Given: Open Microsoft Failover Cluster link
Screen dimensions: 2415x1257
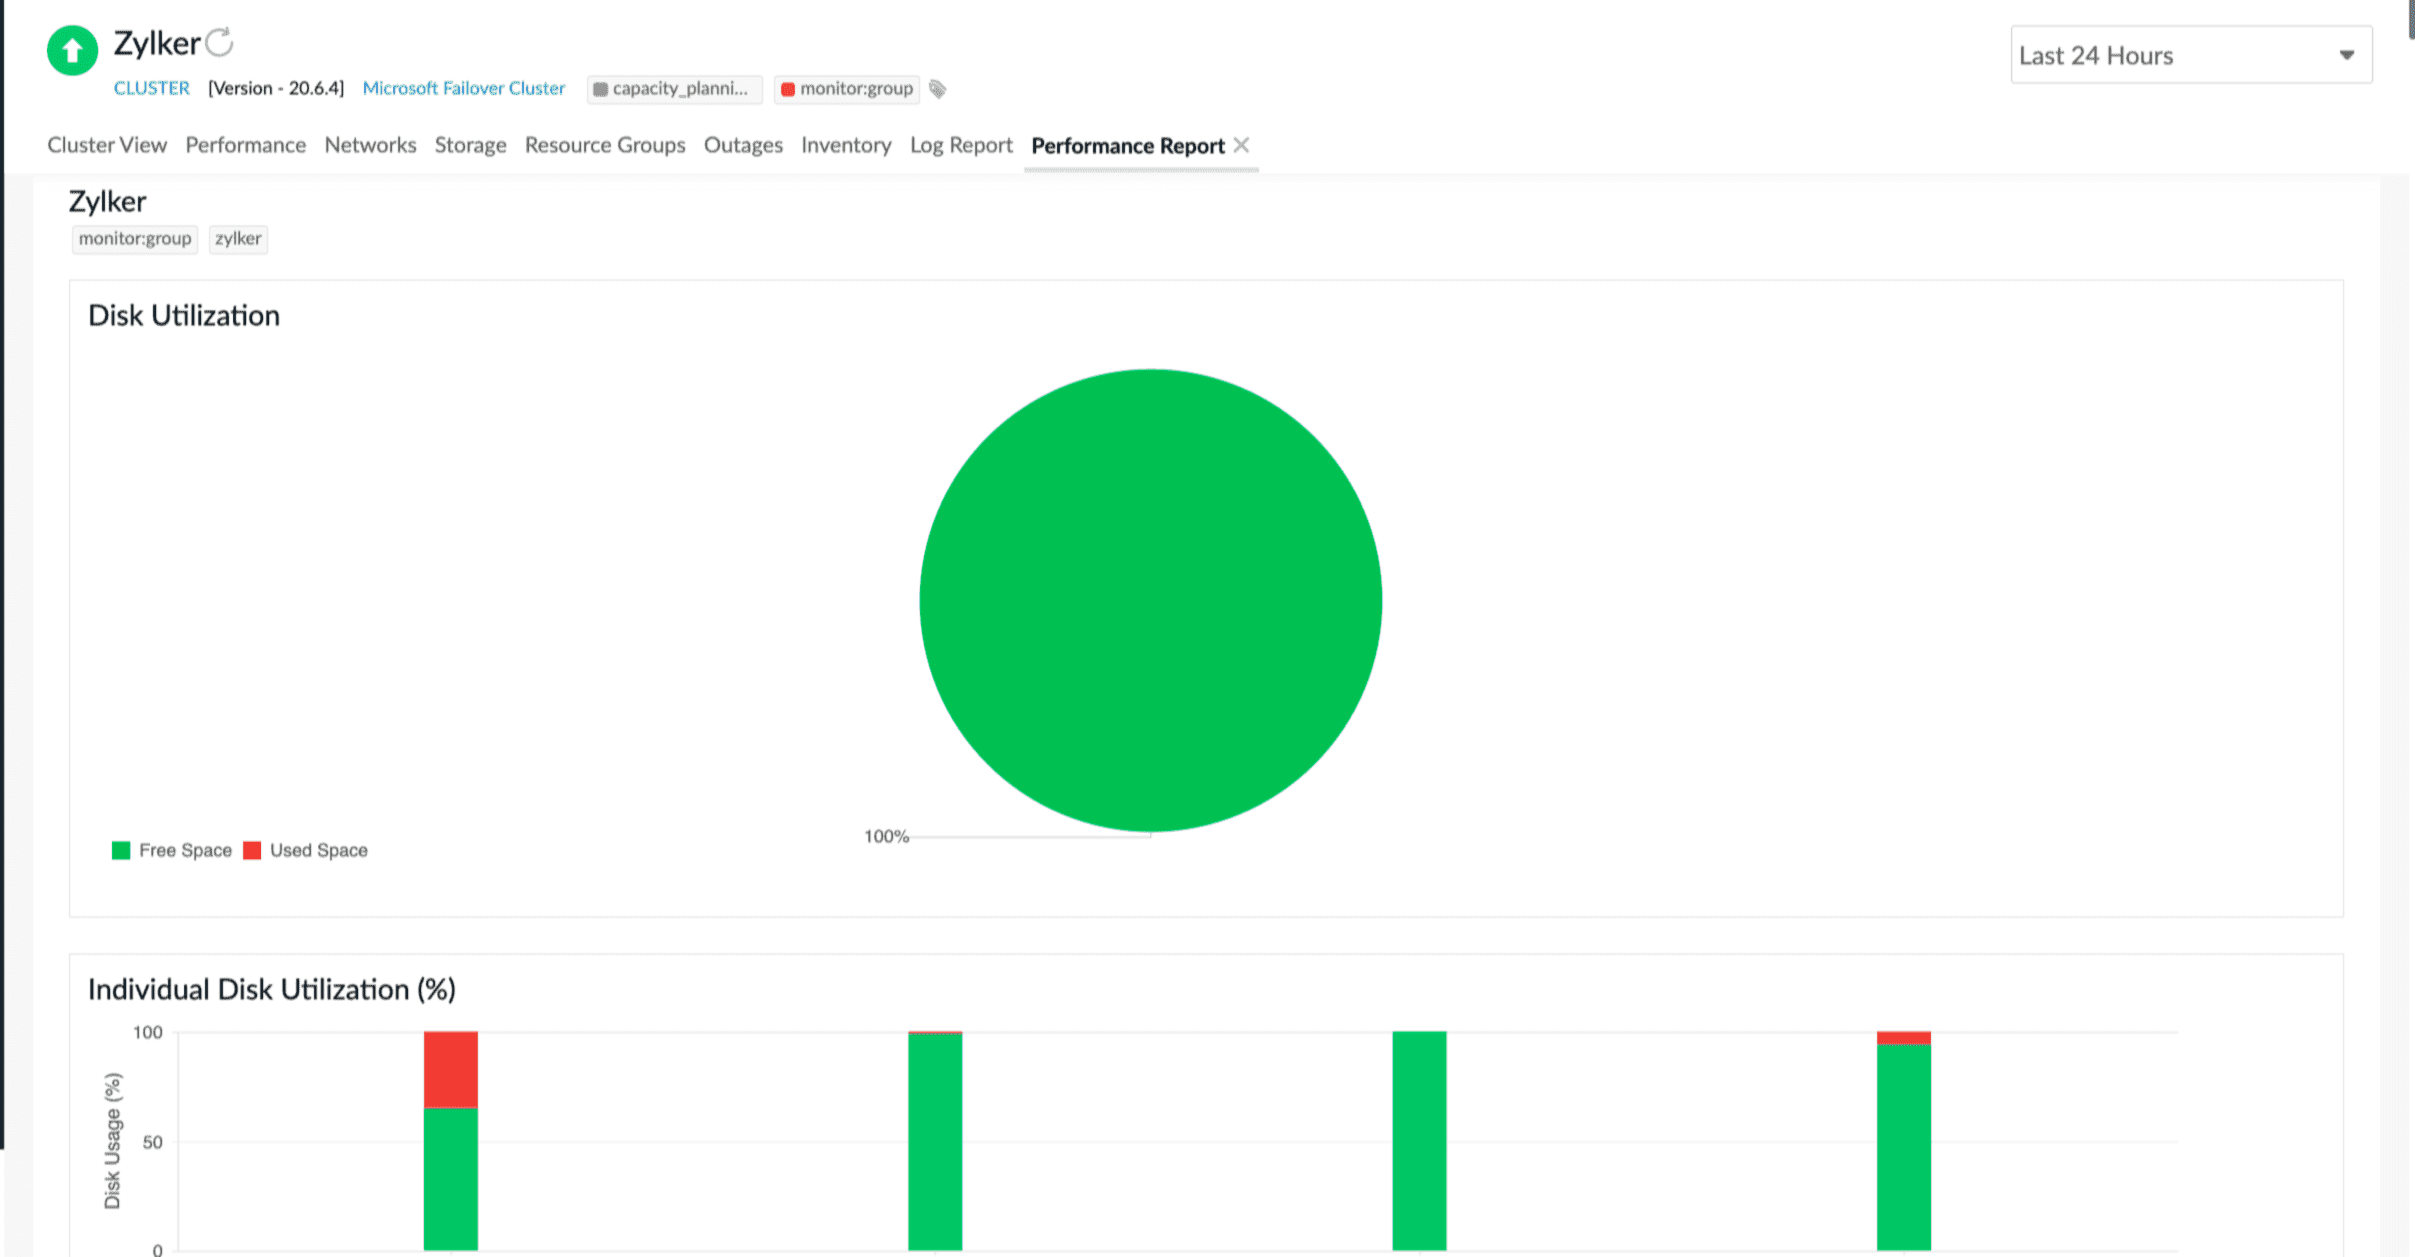Looking at the screenshot, I should (464, 88).
